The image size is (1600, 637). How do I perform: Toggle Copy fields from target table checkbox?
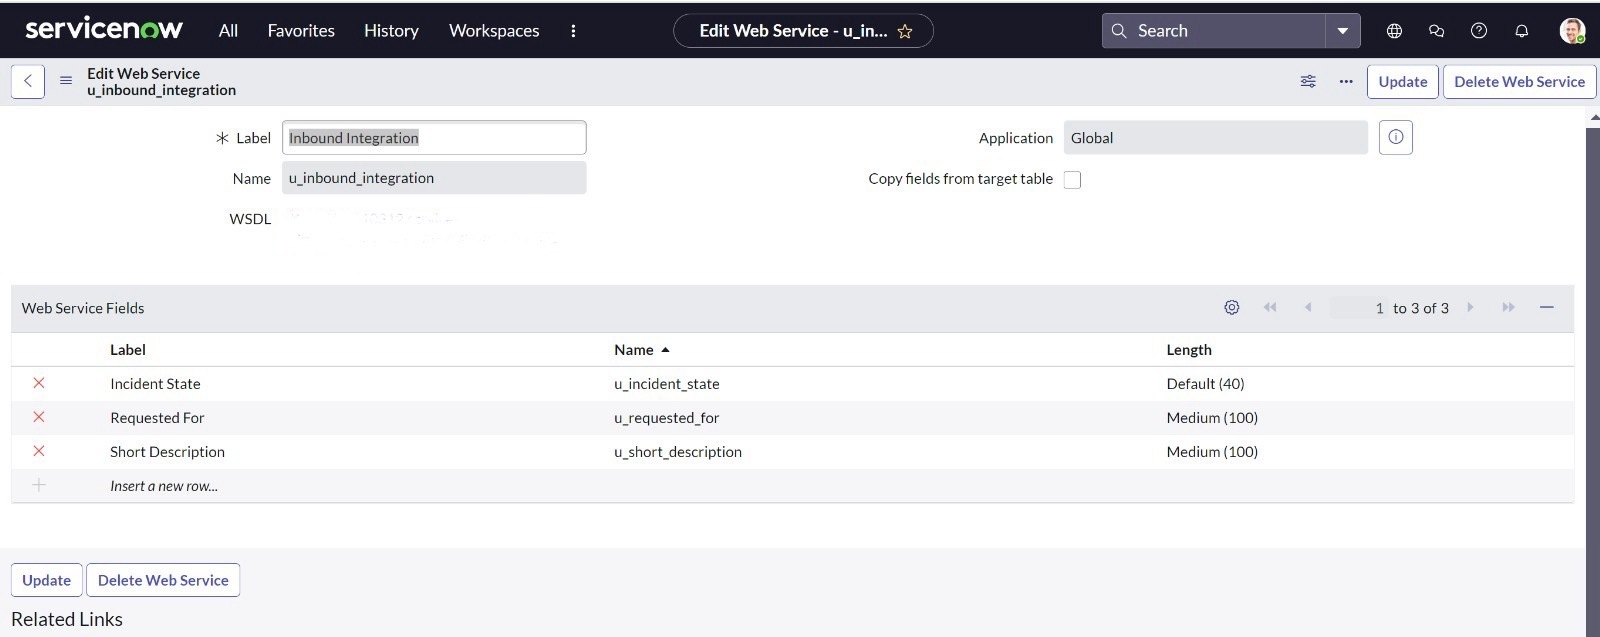1072,180
